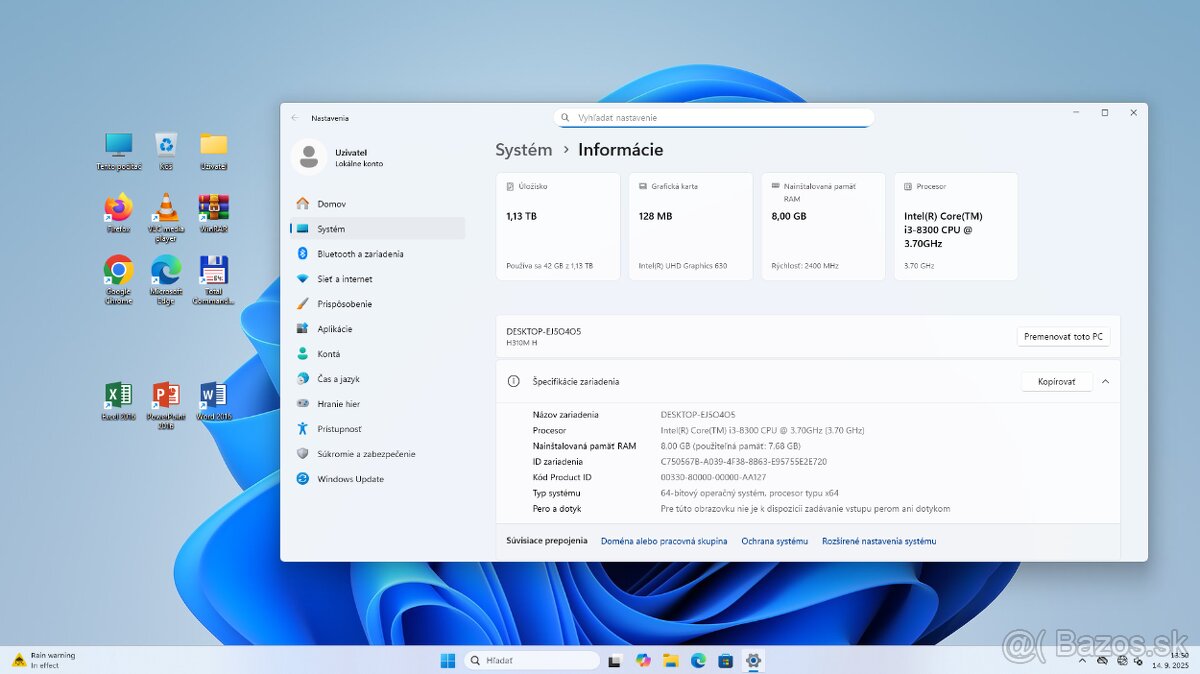
Task: Go to Sieť a internet section
Action: tap(344, 279)
